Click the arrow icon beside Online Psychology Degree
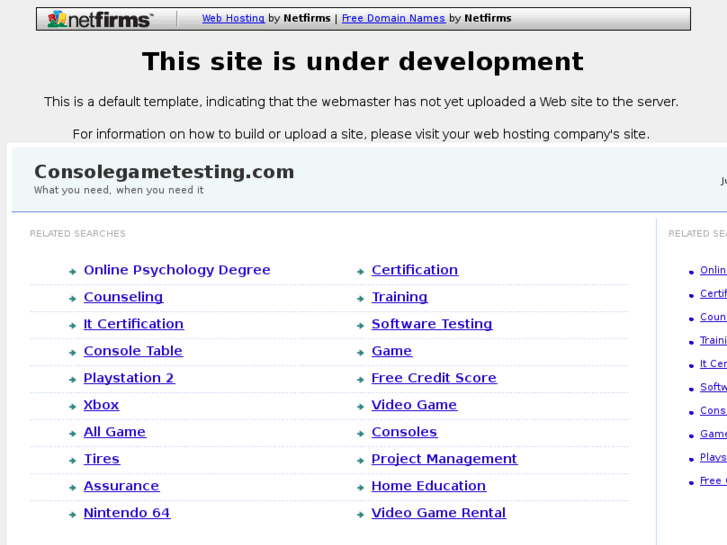The image size is (727, 545). [72, 272]
